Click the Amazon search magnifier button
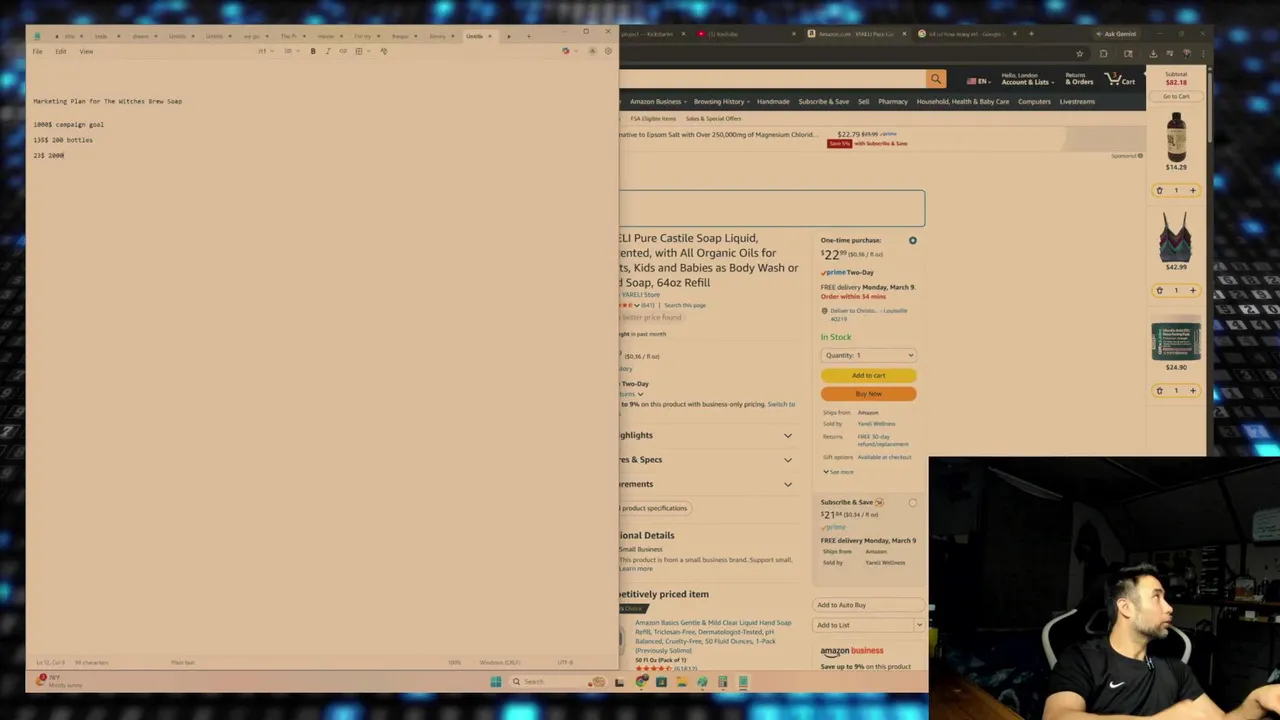Image resolution: width=1280 pixels, height=720 pixels. [x=936, y=79]
